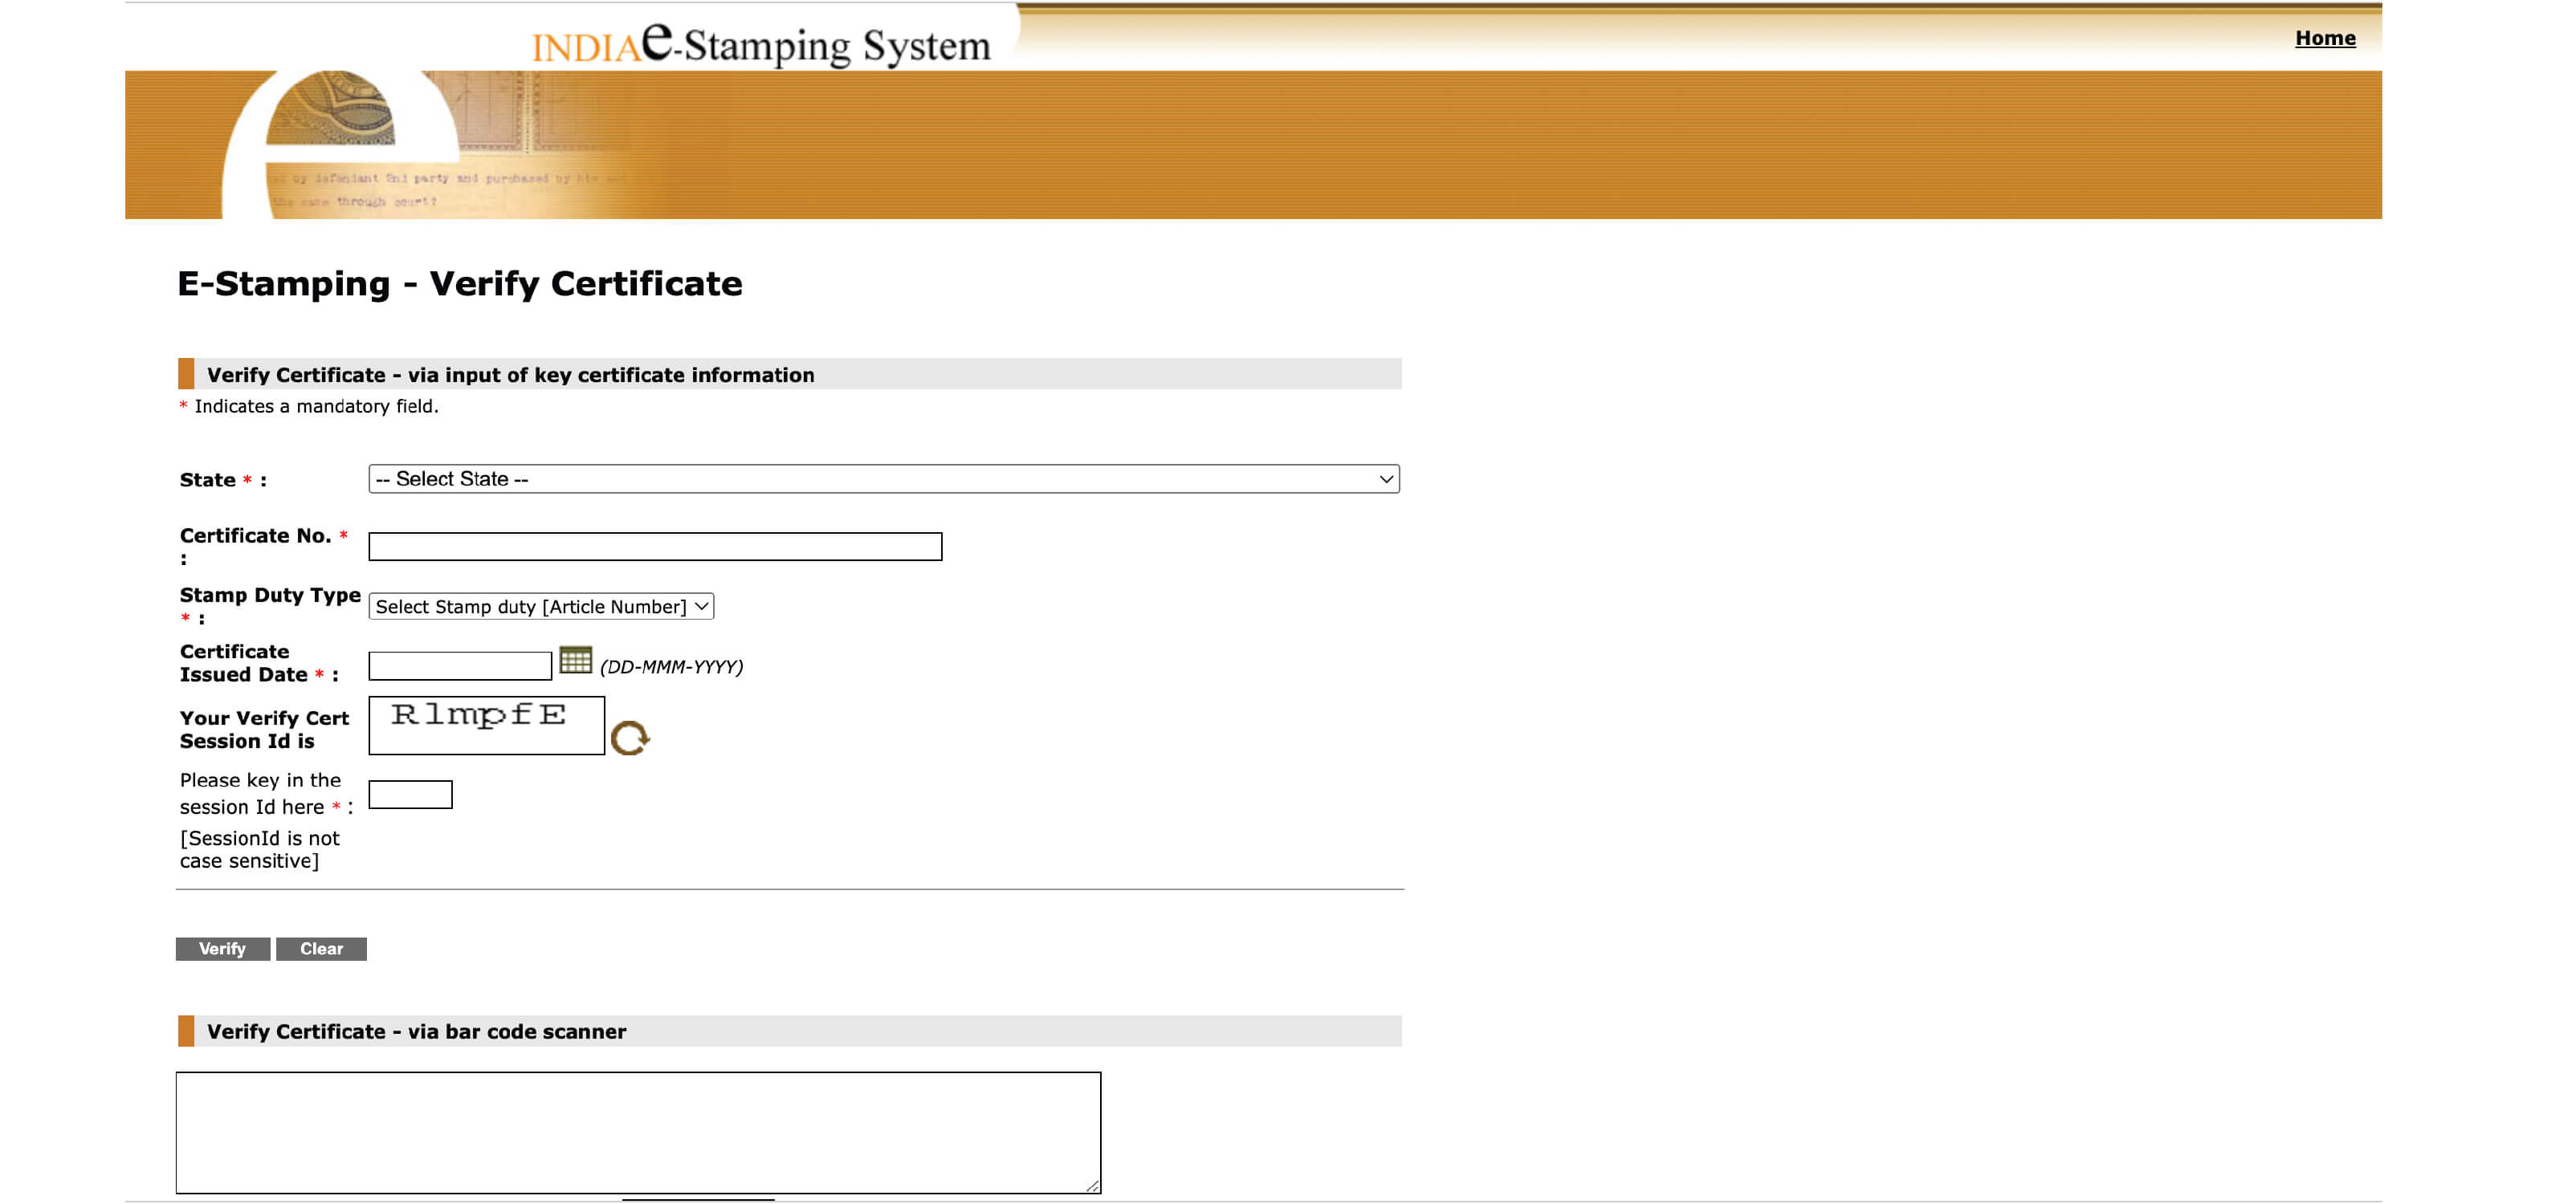Viewport: 2576px width, 1204px height.
Task: Click the Clear button to reset form
Action: coord(320,946)
